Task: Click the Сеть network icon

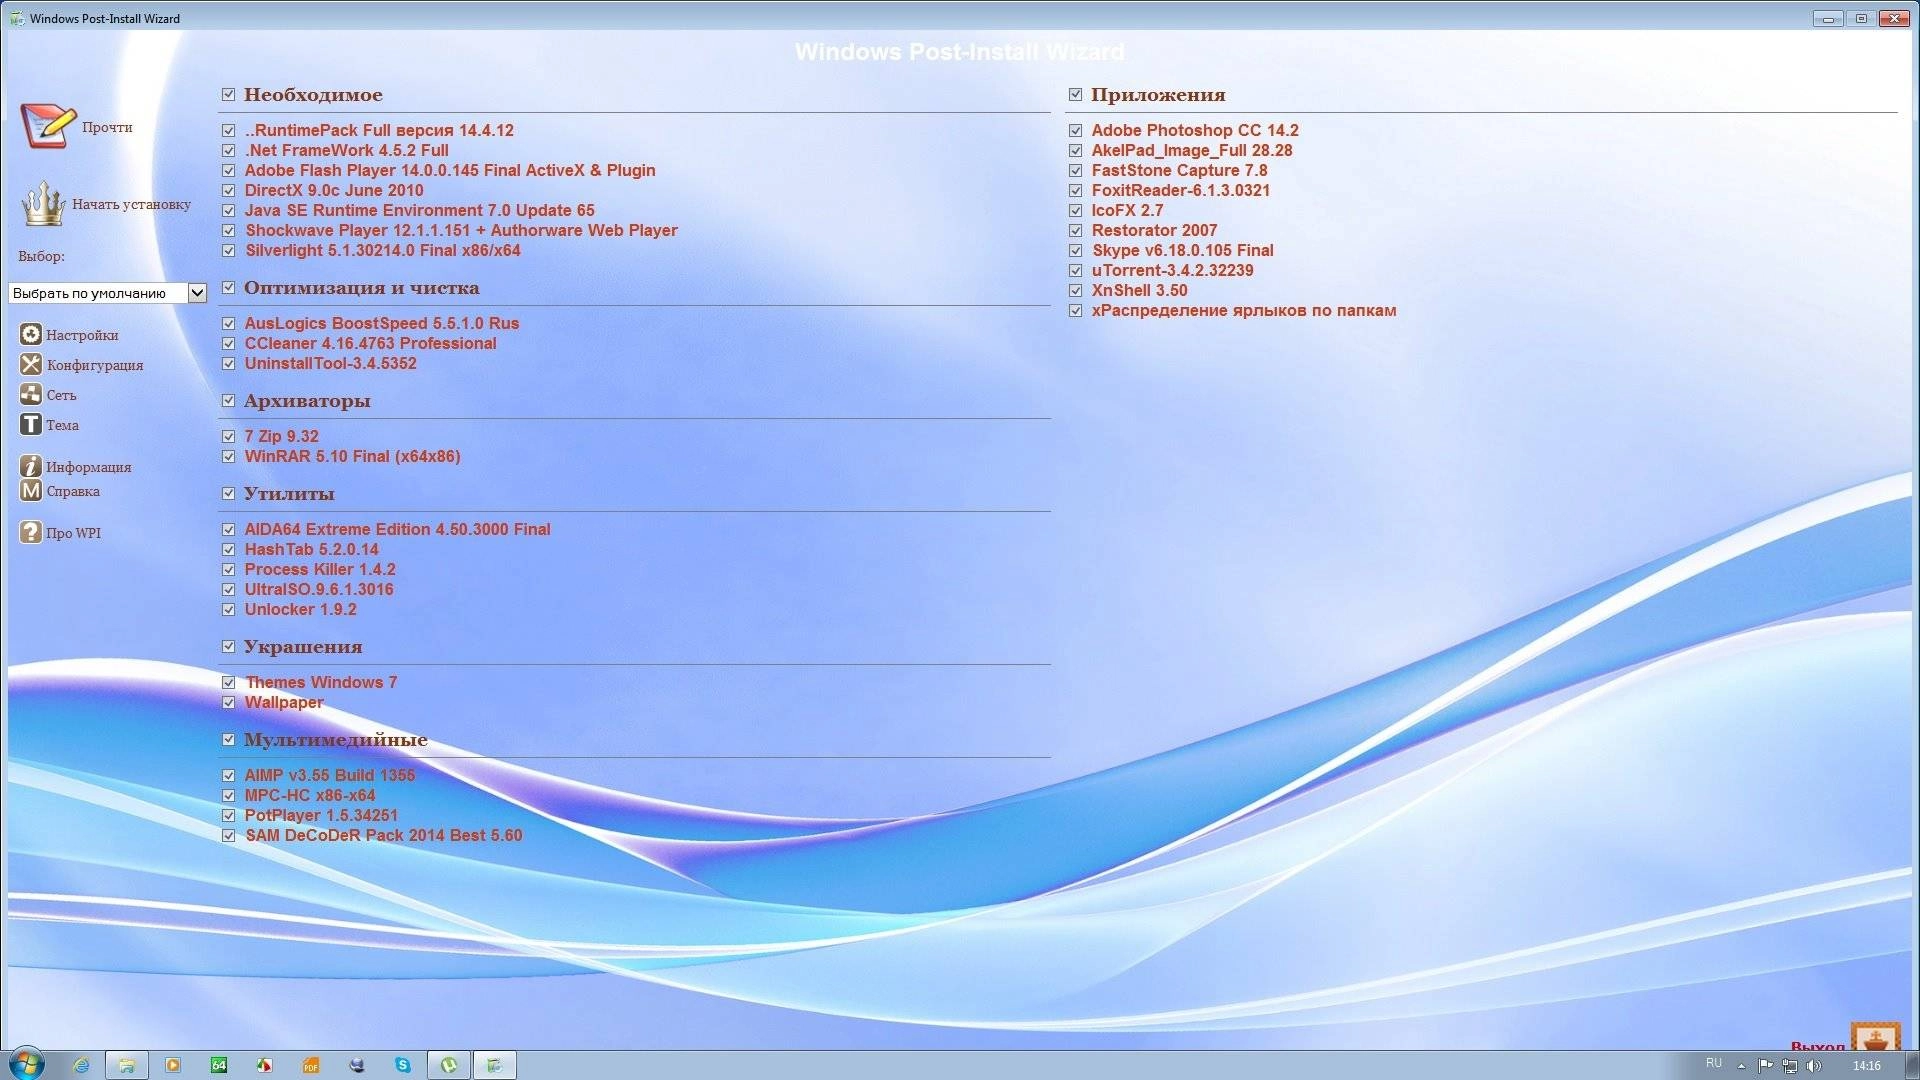Action: click(31, 394)
